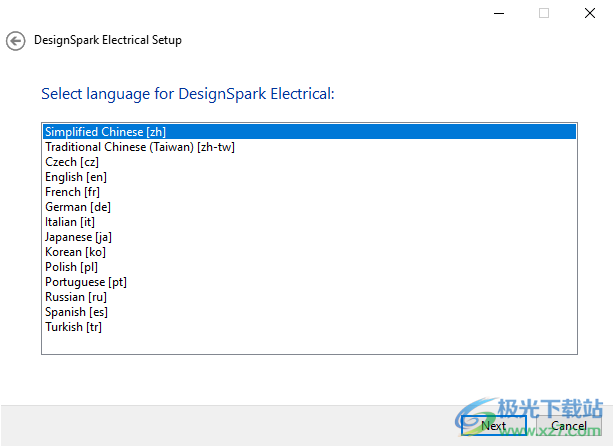Minimize the setup window
This screenshot has height=447, width=614.
tap(499, 13)
